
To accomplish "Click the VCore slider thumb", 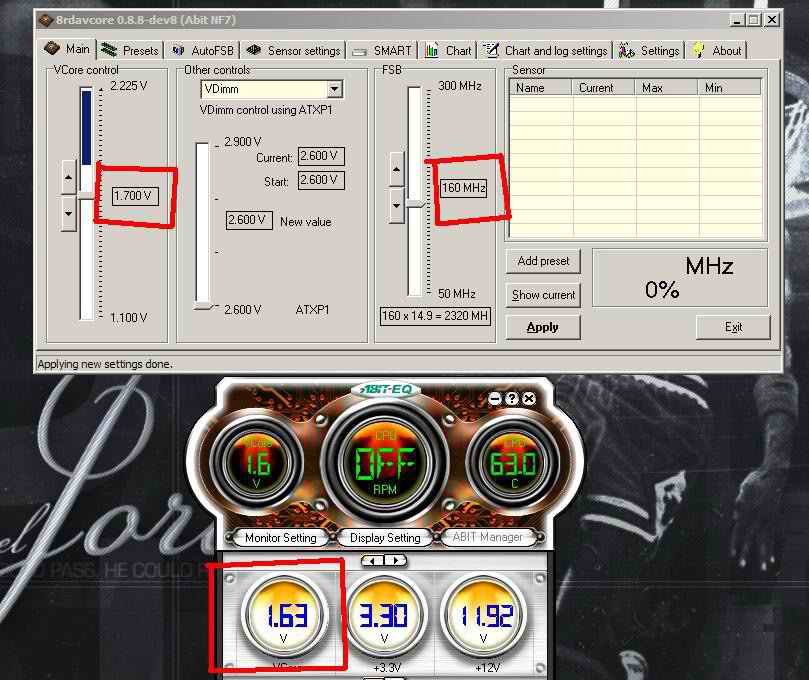I will tap(87, 195).
